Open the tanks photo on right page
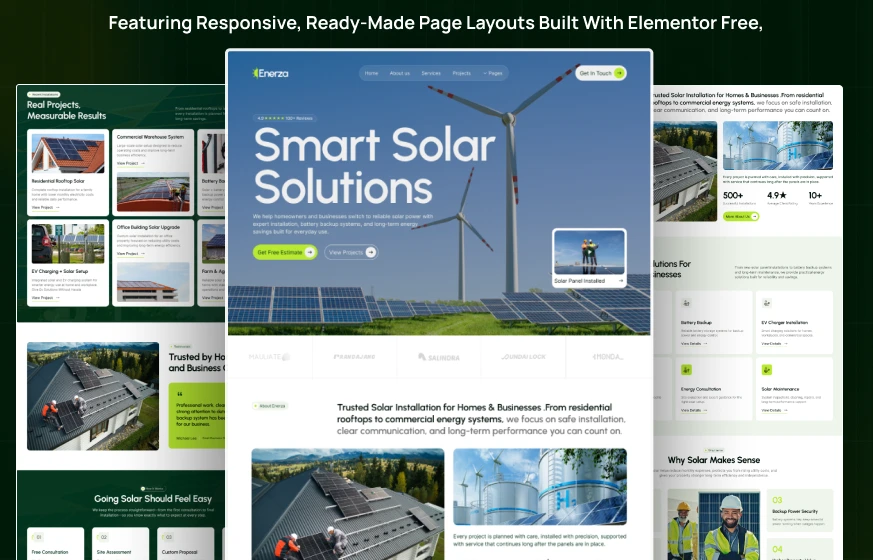Image resolution: width=873 pixels, height=560 pixels. [x=778, y=146]
